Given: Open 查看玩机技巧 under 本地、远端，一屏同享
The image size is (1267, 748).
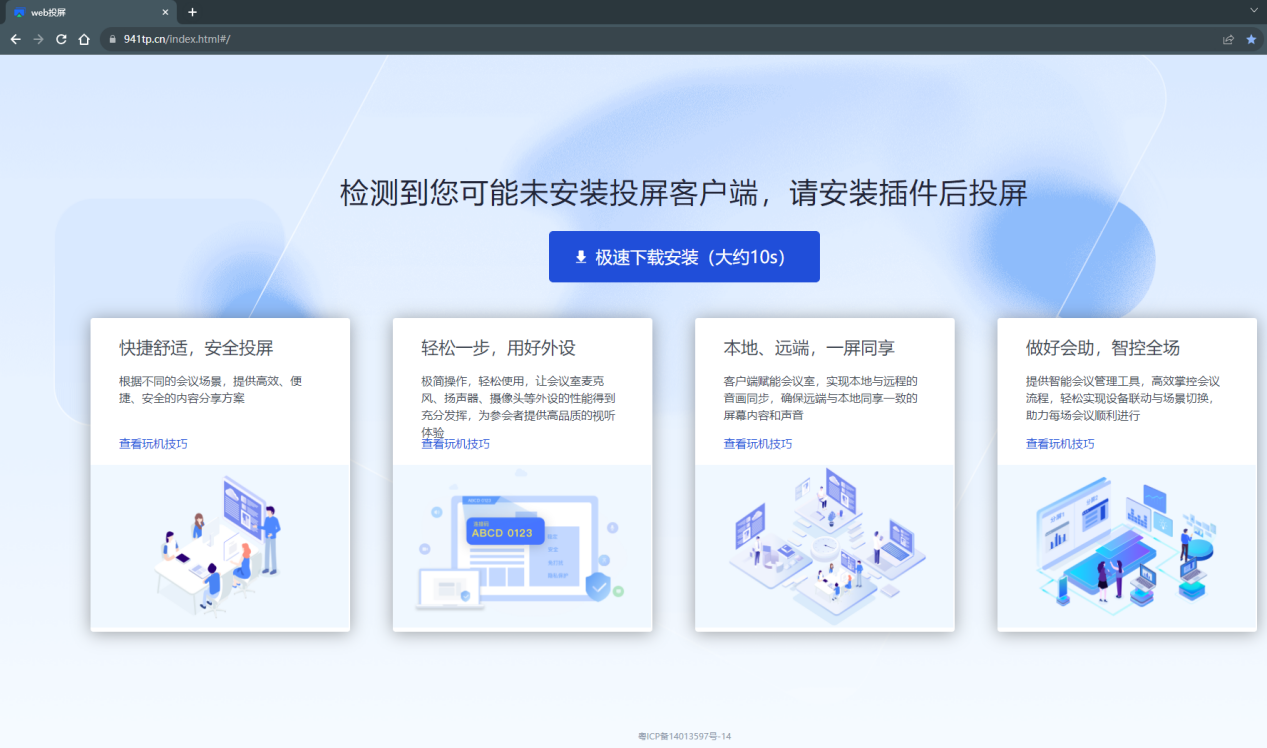Looking at the screenshot, I should (x=758, y=444).
